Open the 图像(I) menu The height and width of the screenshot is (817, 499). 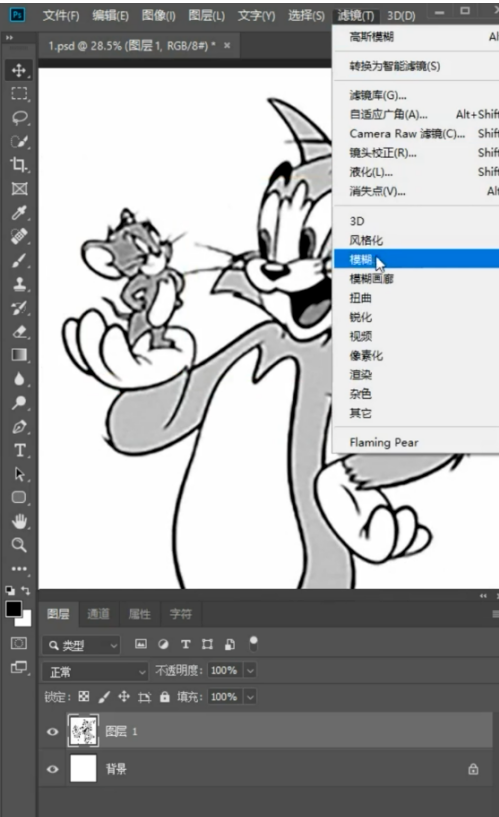pyautogui.click(x=158, y=15)
